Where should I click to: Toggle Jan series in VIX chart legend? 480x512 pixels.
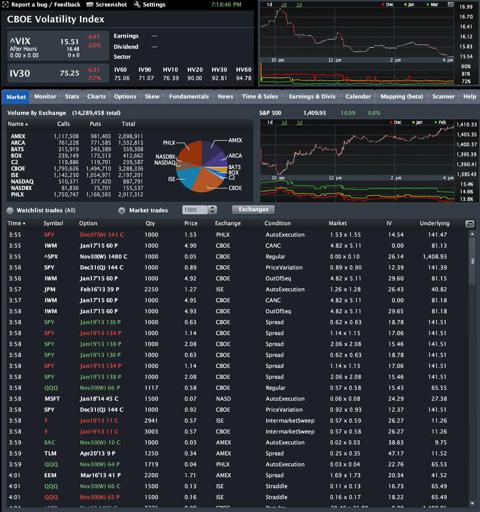tap(409, 5)
